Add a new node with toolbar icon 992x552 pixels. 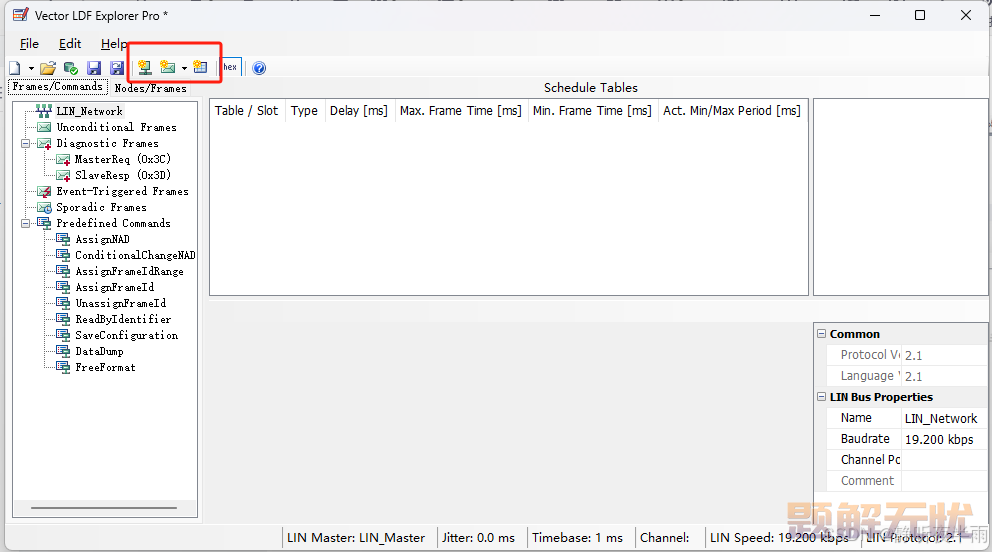tap(145, 67)
